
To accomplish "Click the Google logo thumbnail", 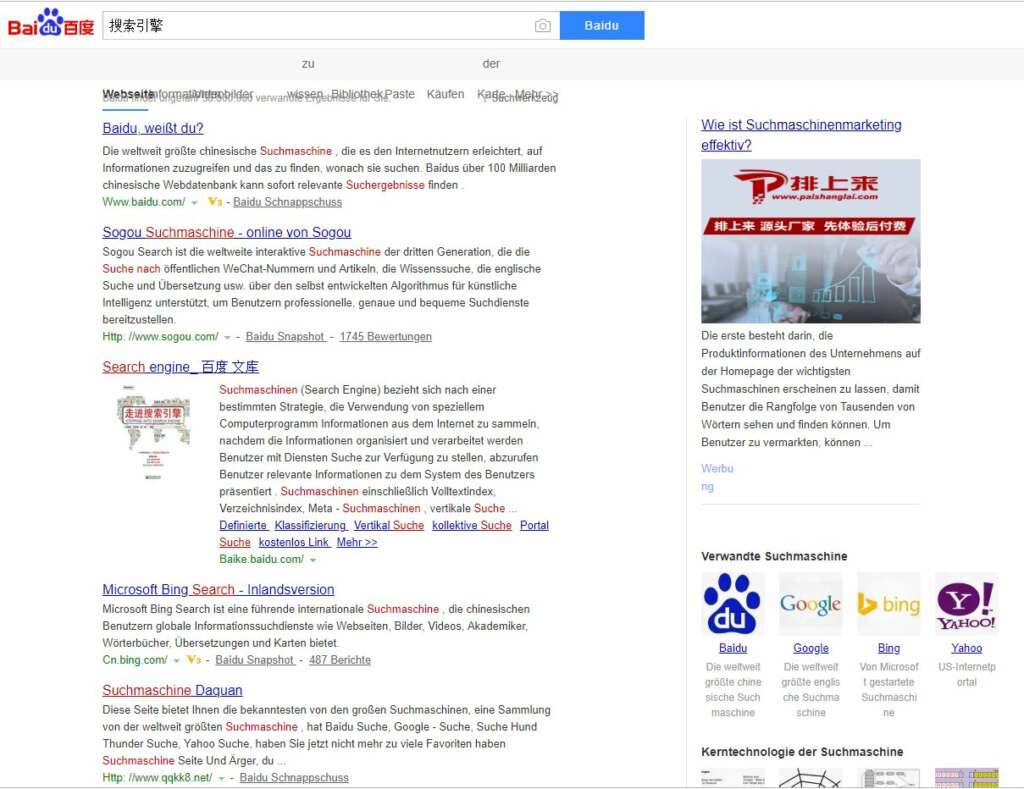I will click(810, 604).
